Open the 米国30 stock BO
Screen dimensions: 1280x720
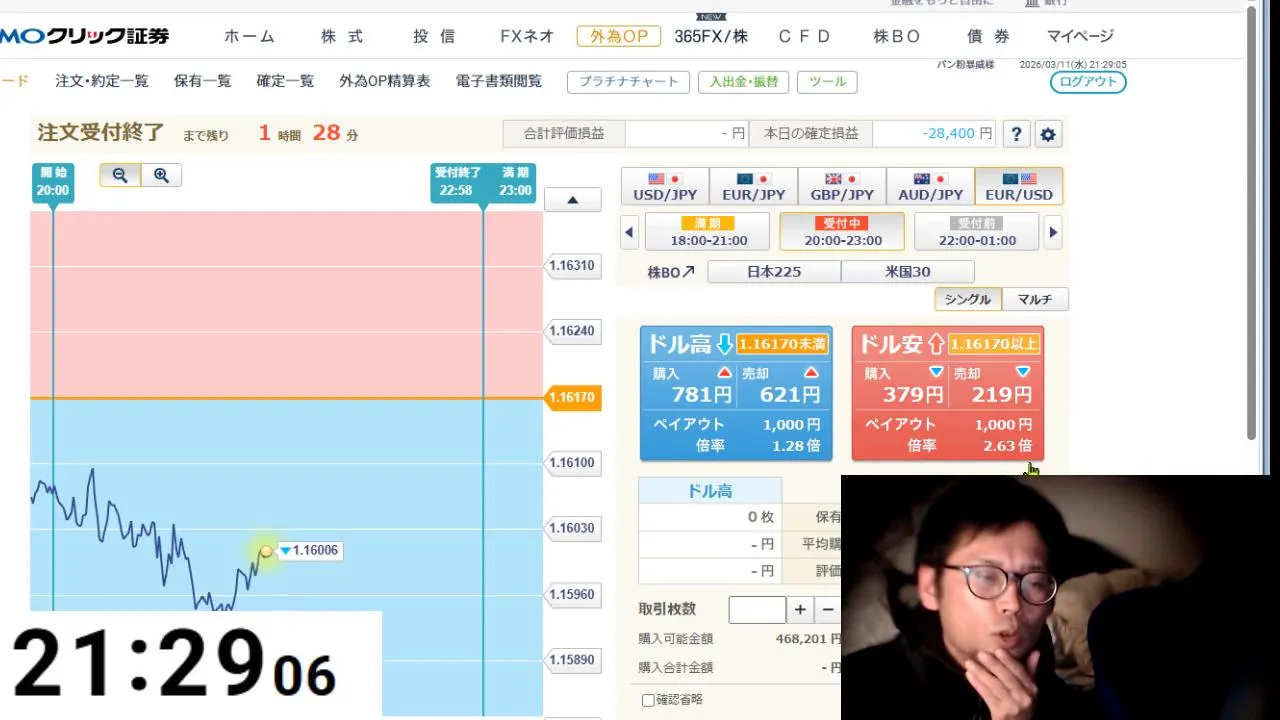tap(907, 272)
